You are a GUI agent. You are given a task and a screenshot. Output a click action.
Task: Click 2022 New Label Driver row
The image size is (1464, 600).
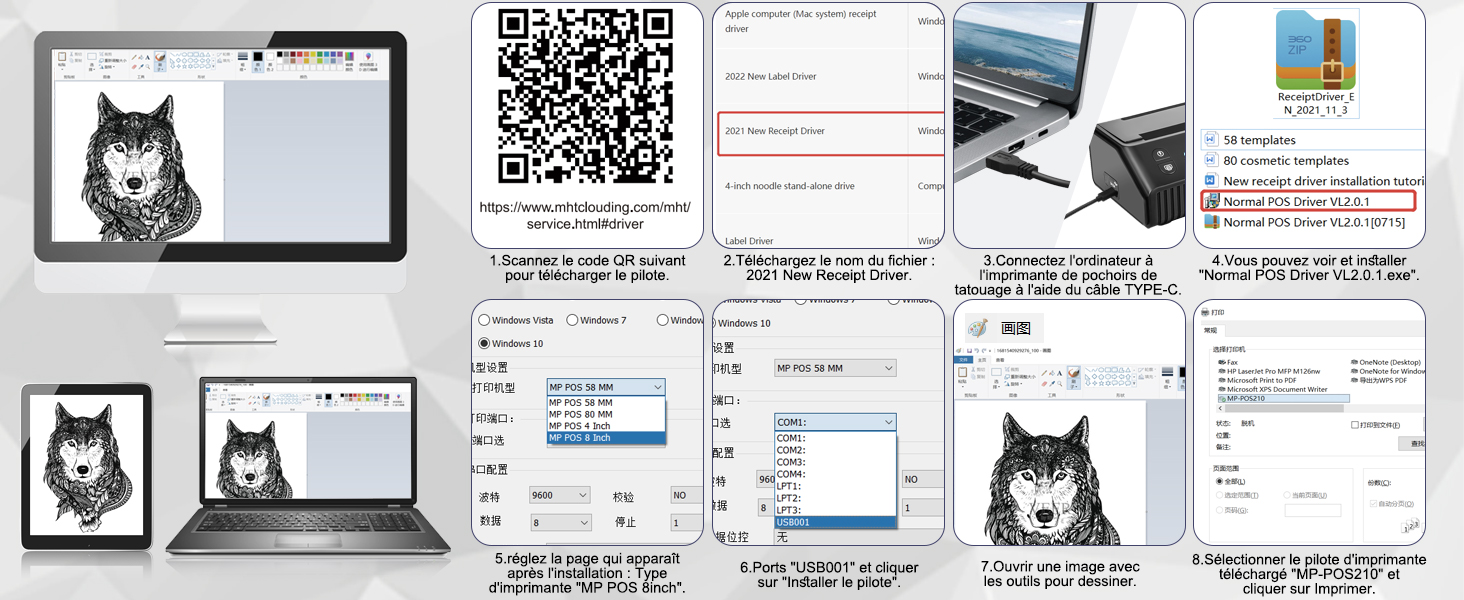[829, 76]
